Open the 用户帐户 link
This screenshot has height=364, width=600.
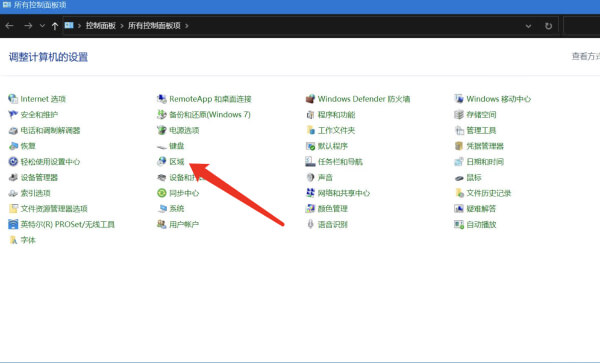tap(184, 224)
